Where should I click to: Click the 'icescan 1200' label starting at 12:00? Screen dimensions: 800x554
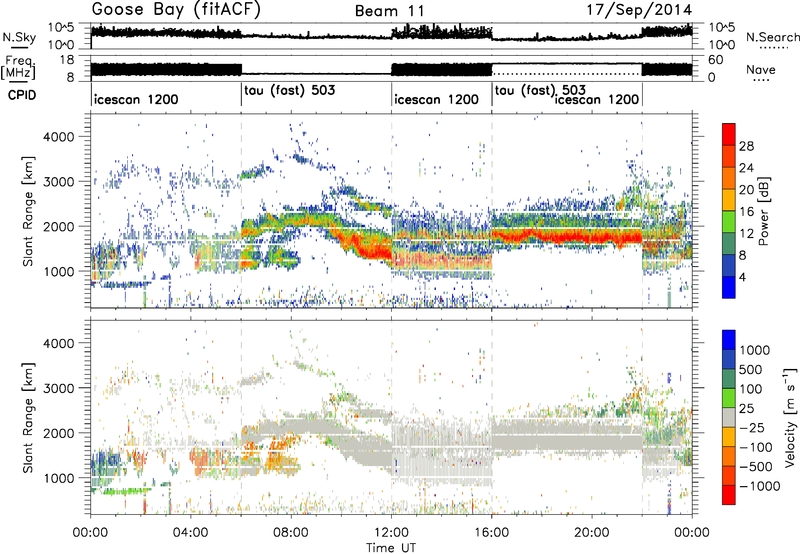436,99
